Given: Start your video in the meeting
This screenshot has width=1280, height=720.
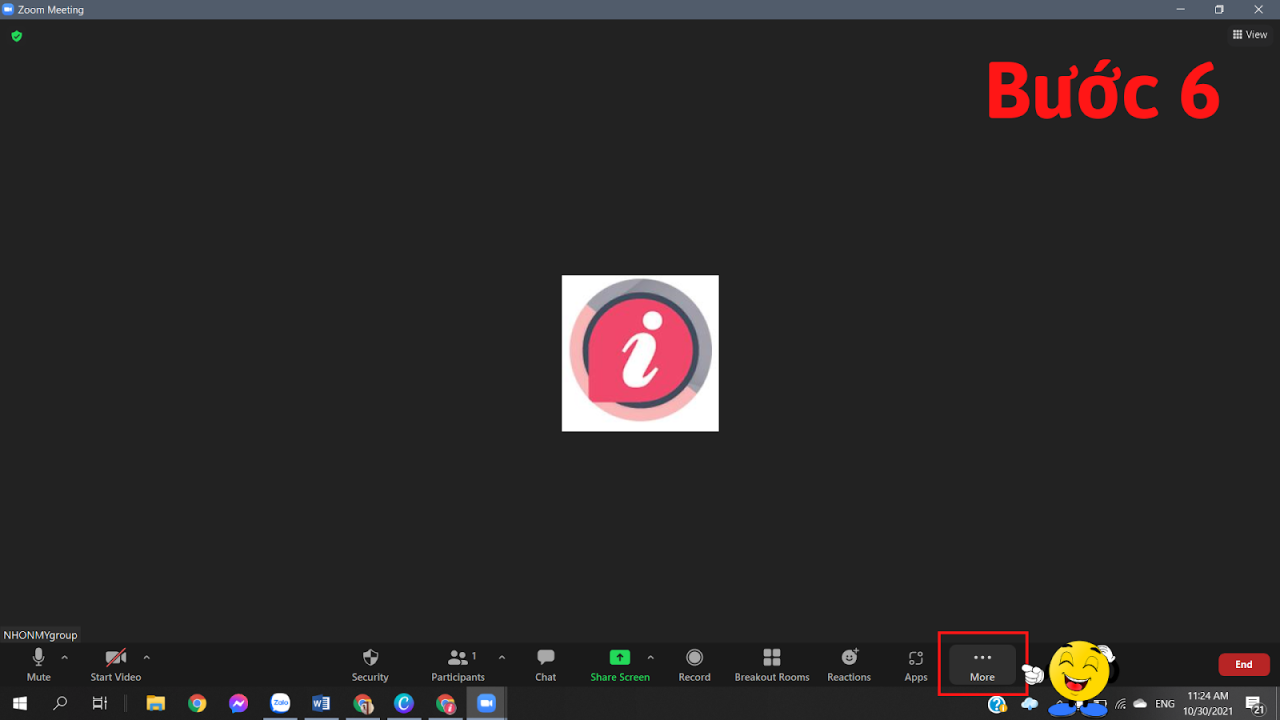Looking at the screenshot, I should tap(113, 663).
